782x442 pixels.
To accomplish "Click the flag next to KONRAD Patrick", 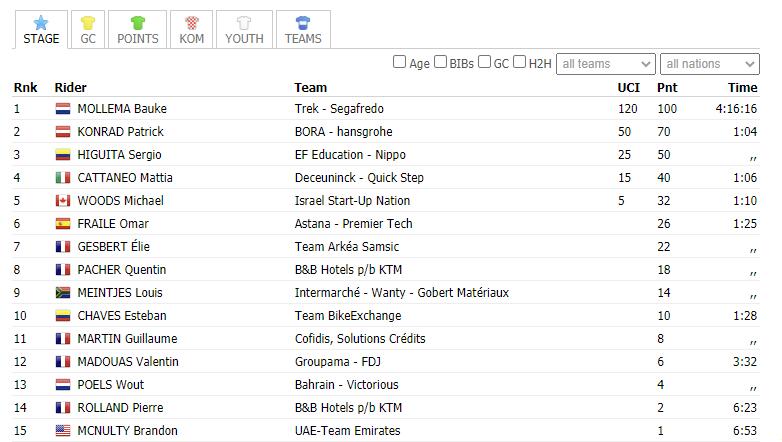I will [x=63, y=132].
